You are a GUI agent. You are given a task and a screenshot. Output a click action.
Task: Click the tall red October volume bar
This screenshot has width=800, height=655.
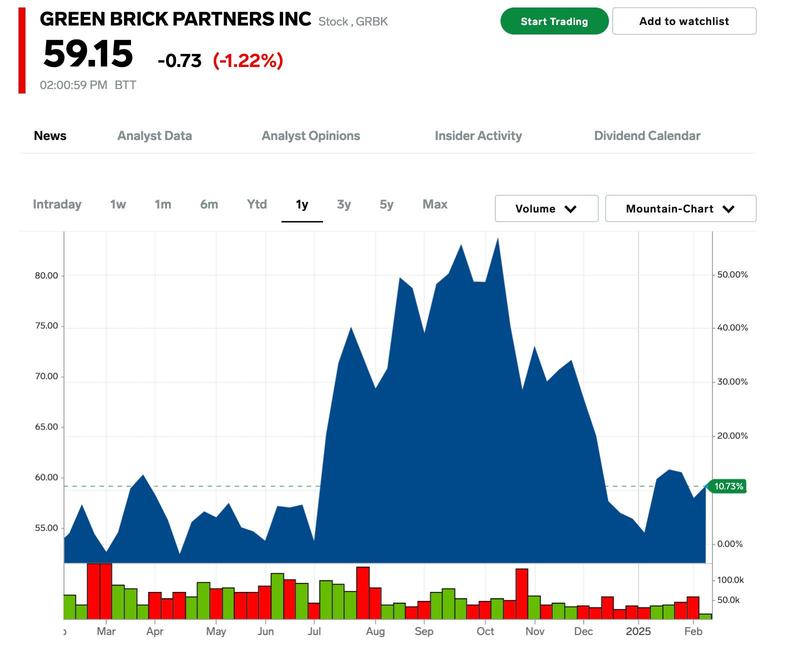point(521,593)
